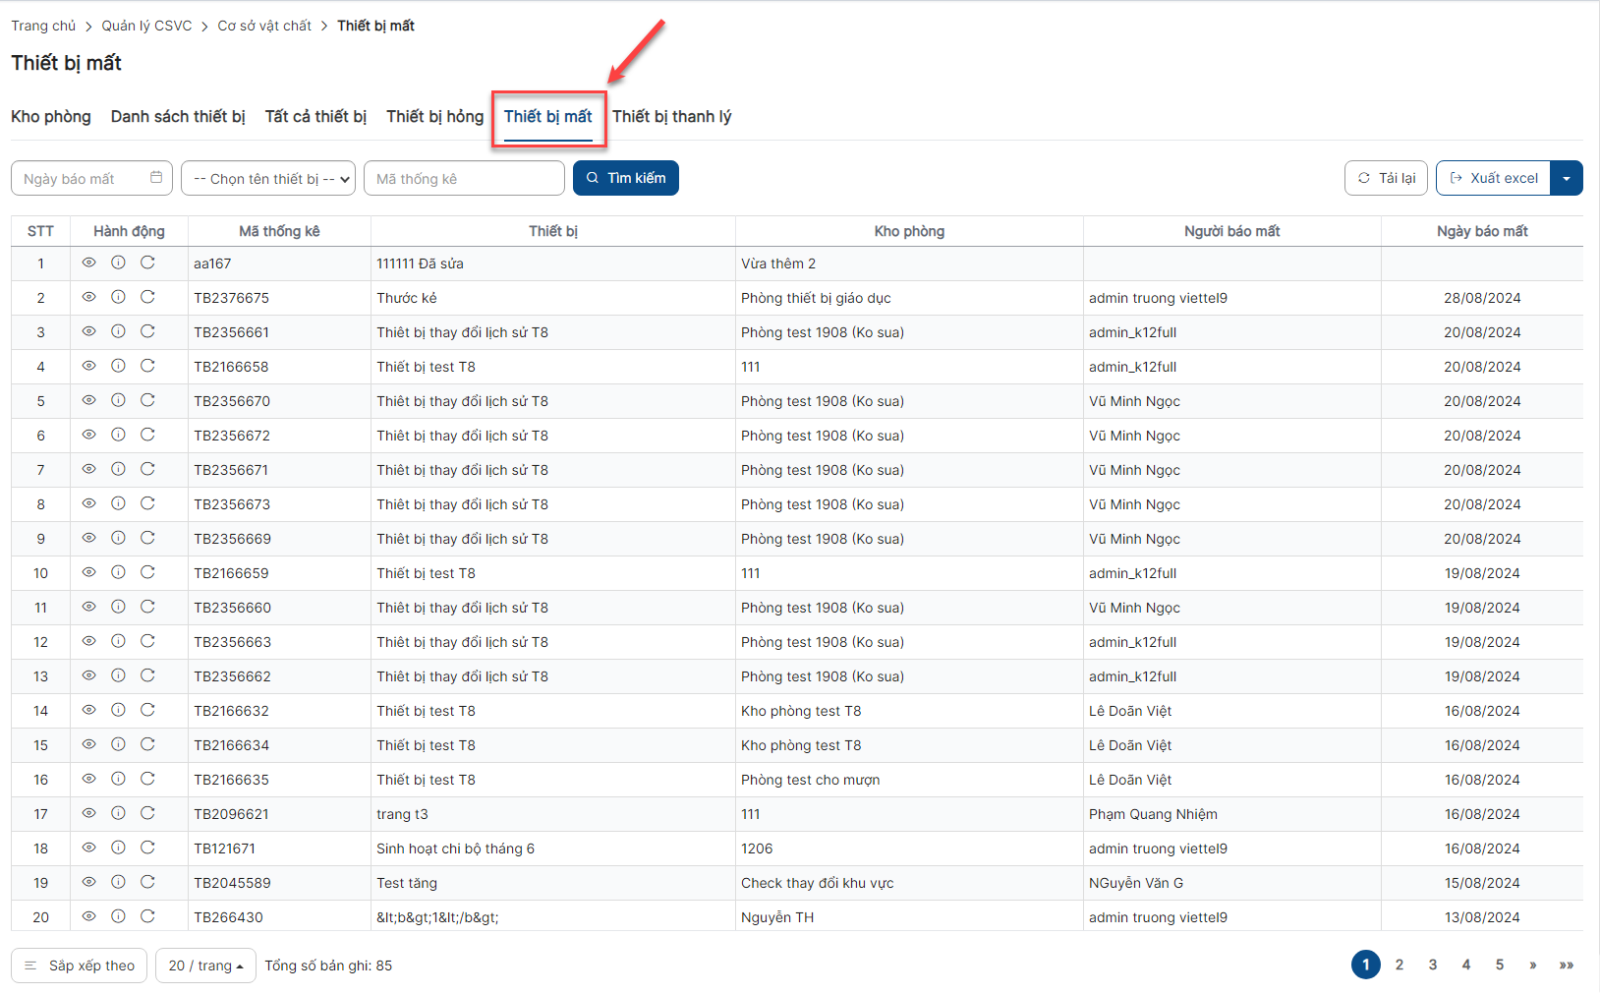The width and height of the screenshot is (1600, 995).
Task: Open the 20 / trang page size selector
Action: point(205,966)
